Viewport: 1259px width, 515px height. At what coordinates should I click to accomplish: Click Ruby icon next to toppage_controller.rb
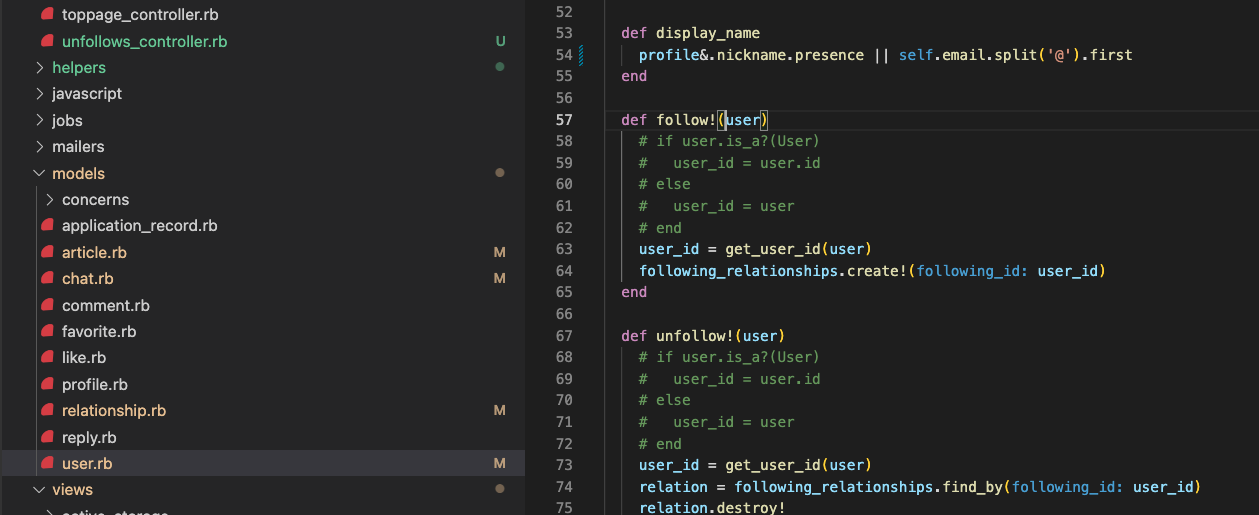tap(46, 15)
